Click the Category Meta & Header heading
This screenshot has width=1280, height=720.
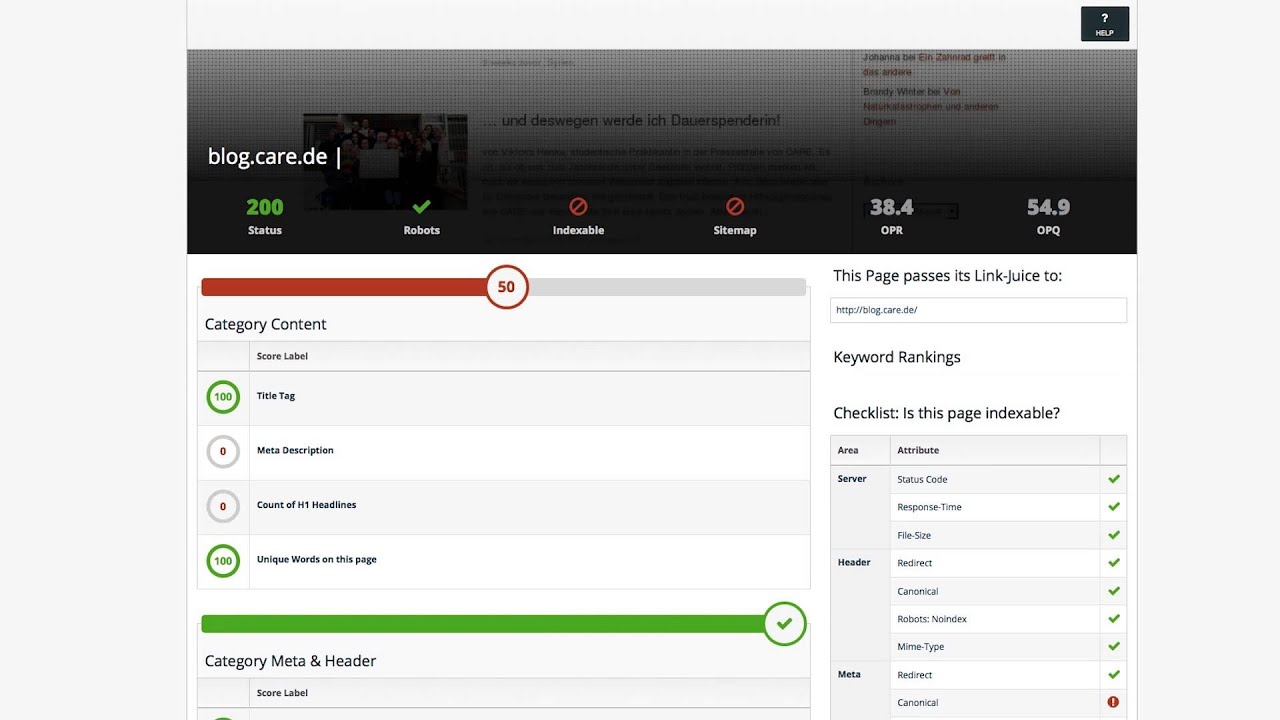[x=290, y=661]
